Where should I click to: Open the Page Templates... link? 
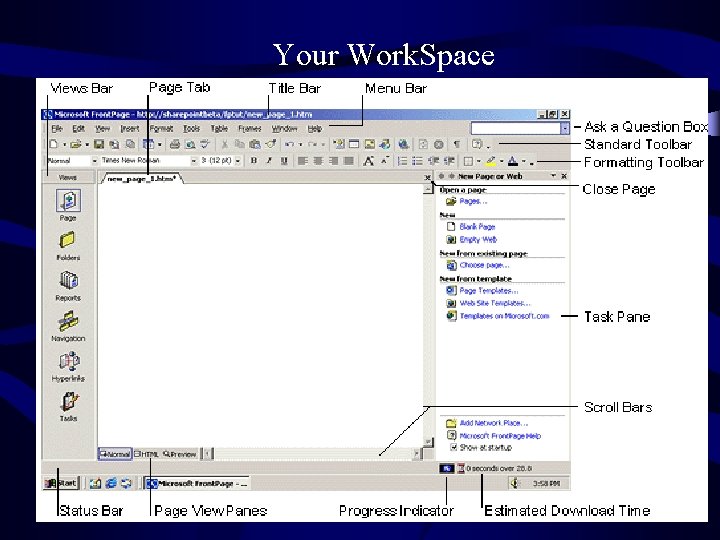pyautogui.click(x=489, y=291)
